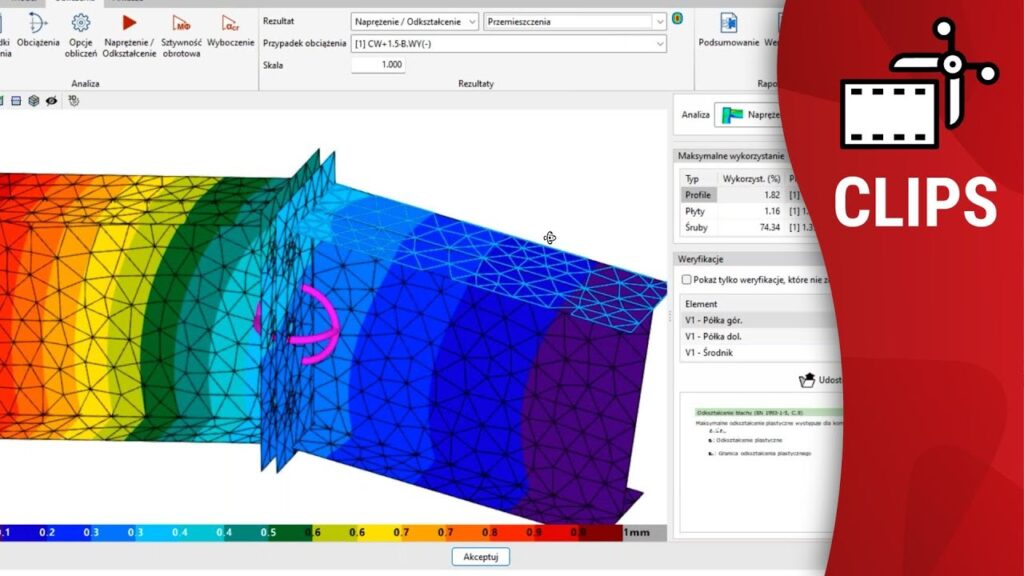Image resolution: width=1024 pixels, height=576 pixels.
Task: Toggle the green indicator beside Przemieszczenia
Action: pyautogui.click(x=678, y=19)
